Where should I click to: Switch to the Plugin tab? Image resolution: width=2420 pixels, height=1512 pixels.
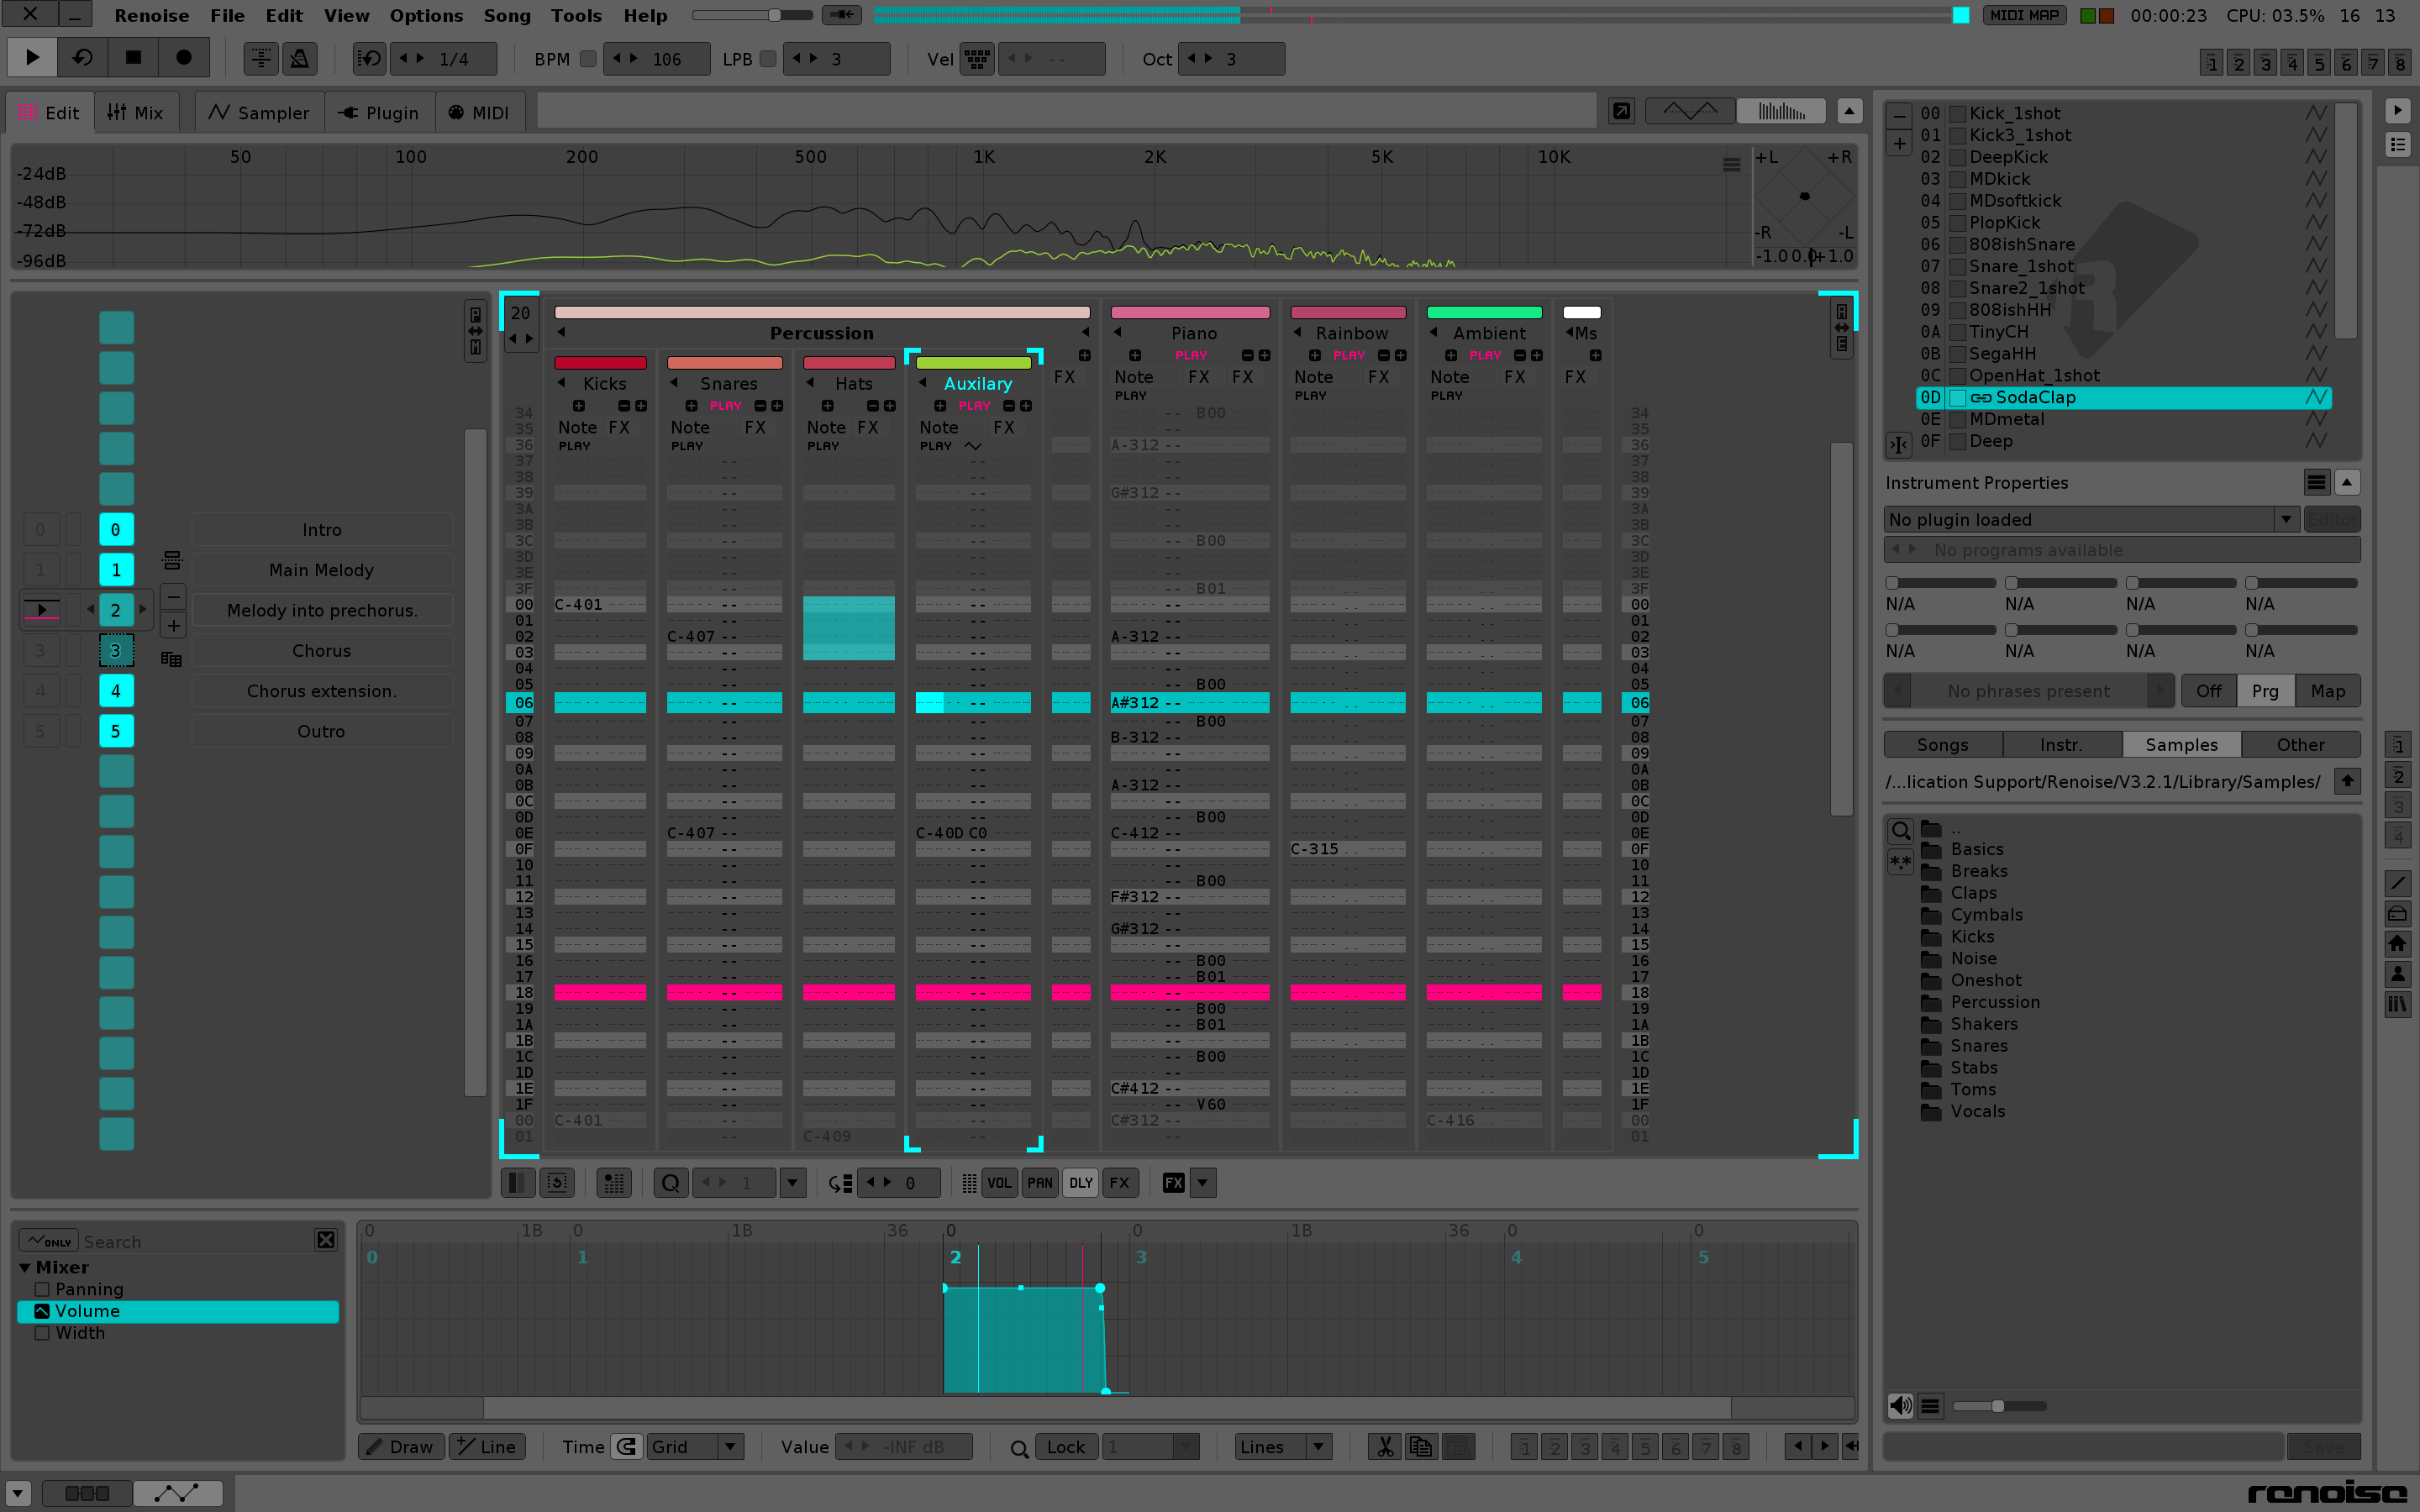pyautogui.click(x=379, y=112)
